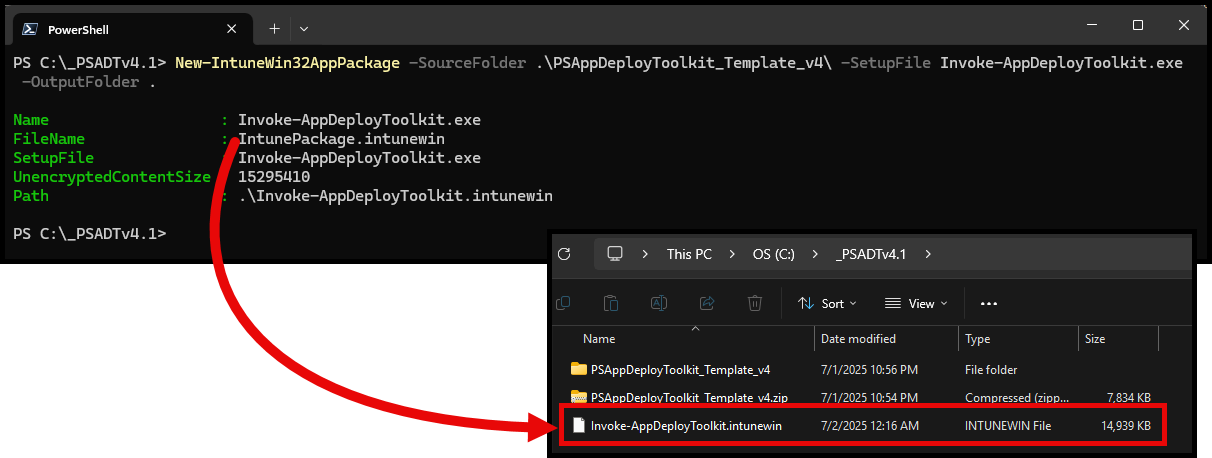Click the Explorer refresh icon
Screen dimensions: 1212x458
point(565,254)
